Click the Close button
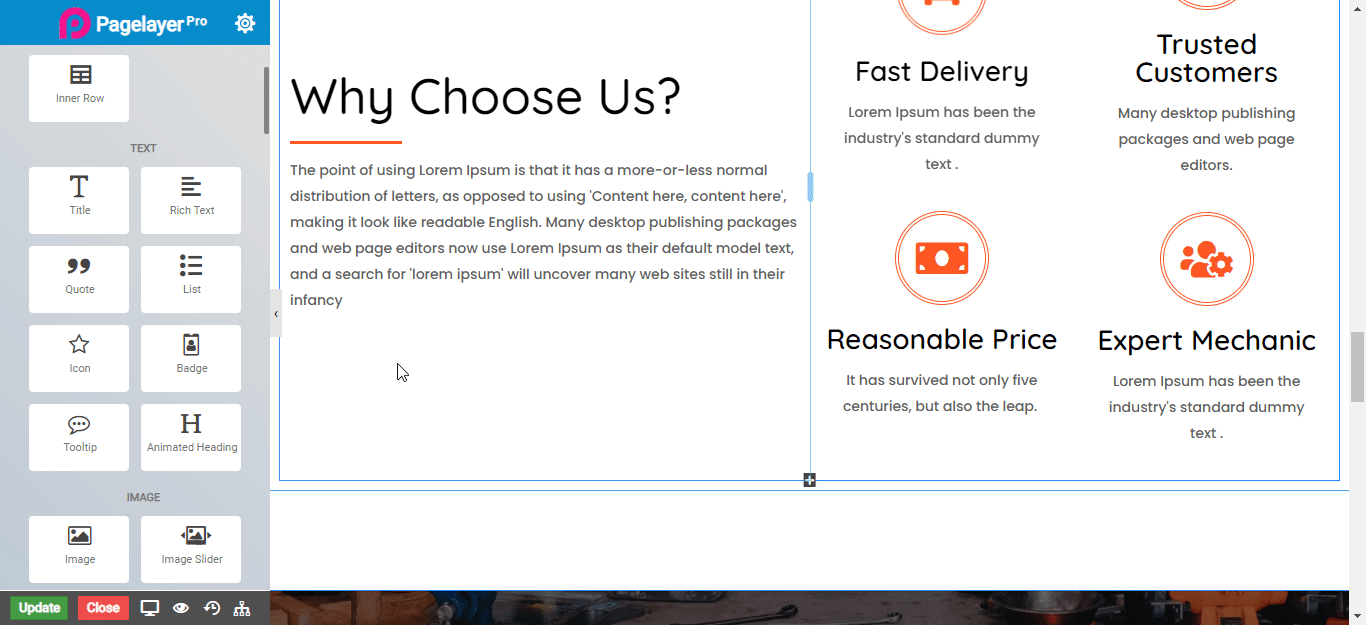Image resolution: width=1366 pixels, height=625 pixels. [103, 608]
